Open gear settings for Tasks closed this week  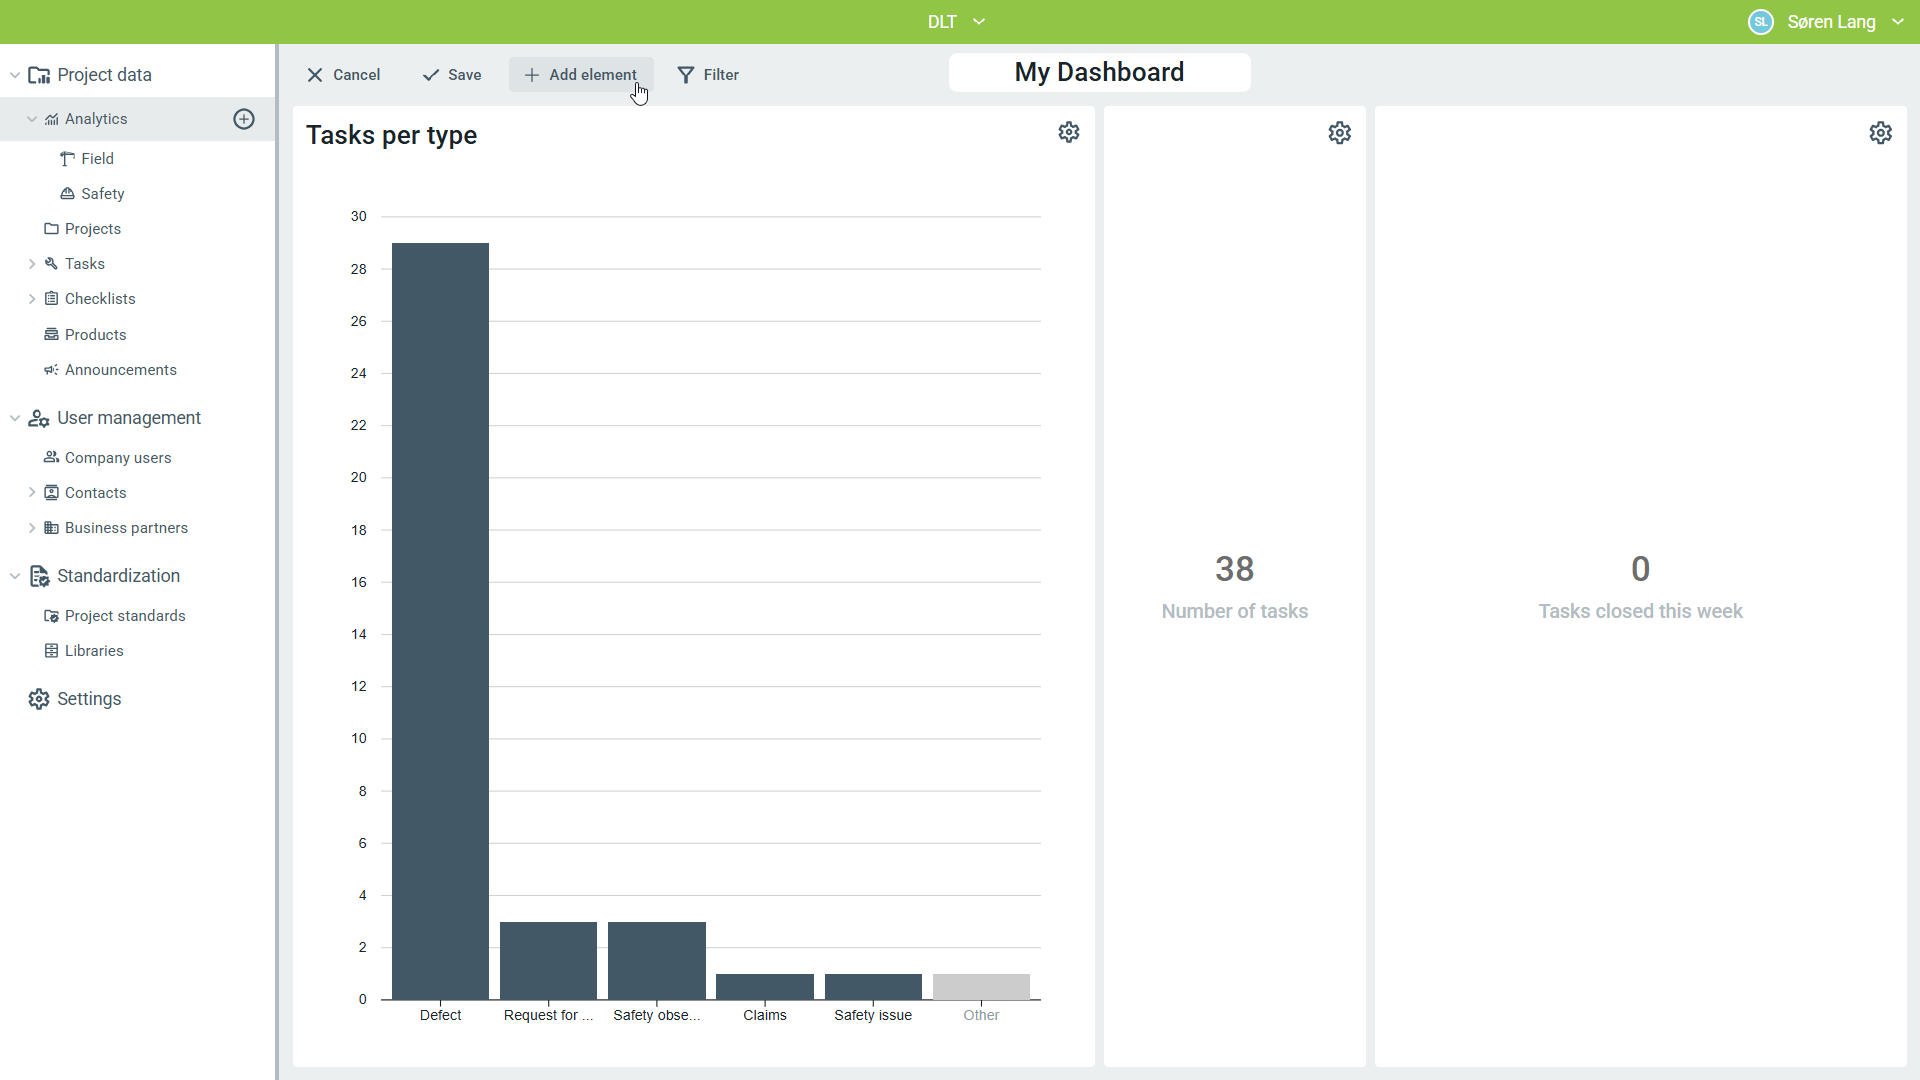coord(1881,133)
